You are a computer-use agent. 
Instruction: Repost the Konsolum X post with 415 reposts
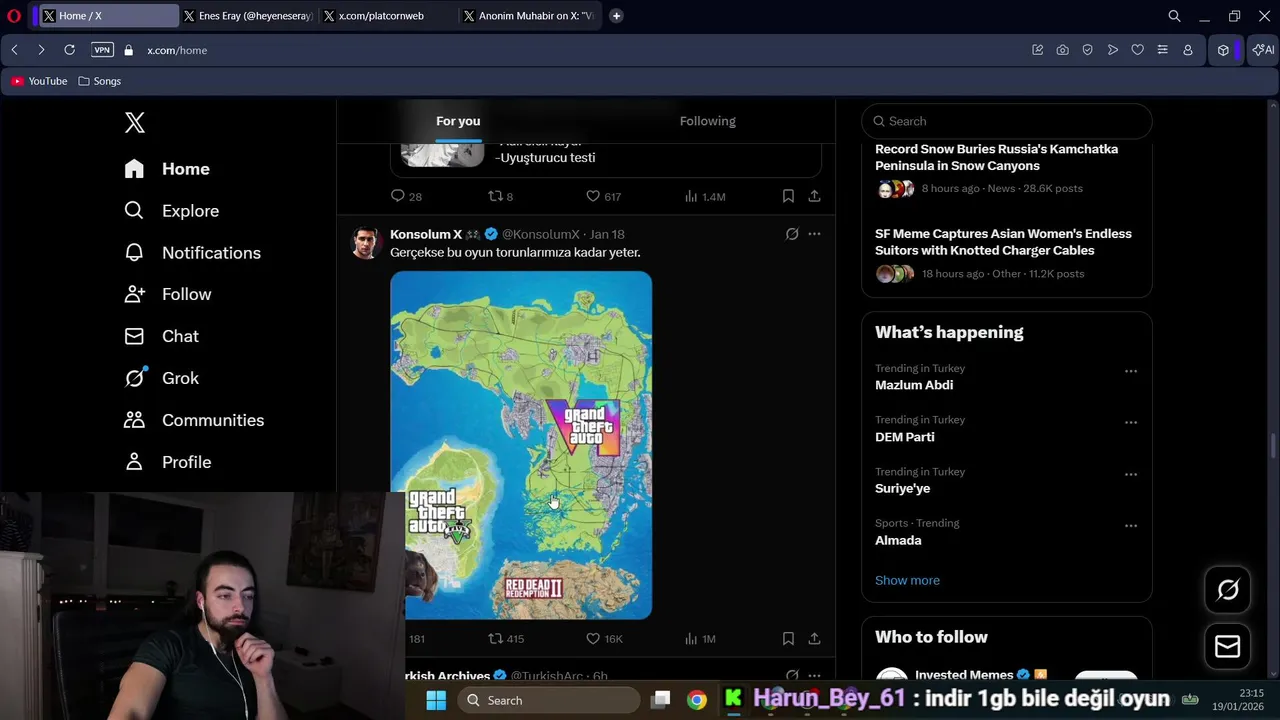506,638
